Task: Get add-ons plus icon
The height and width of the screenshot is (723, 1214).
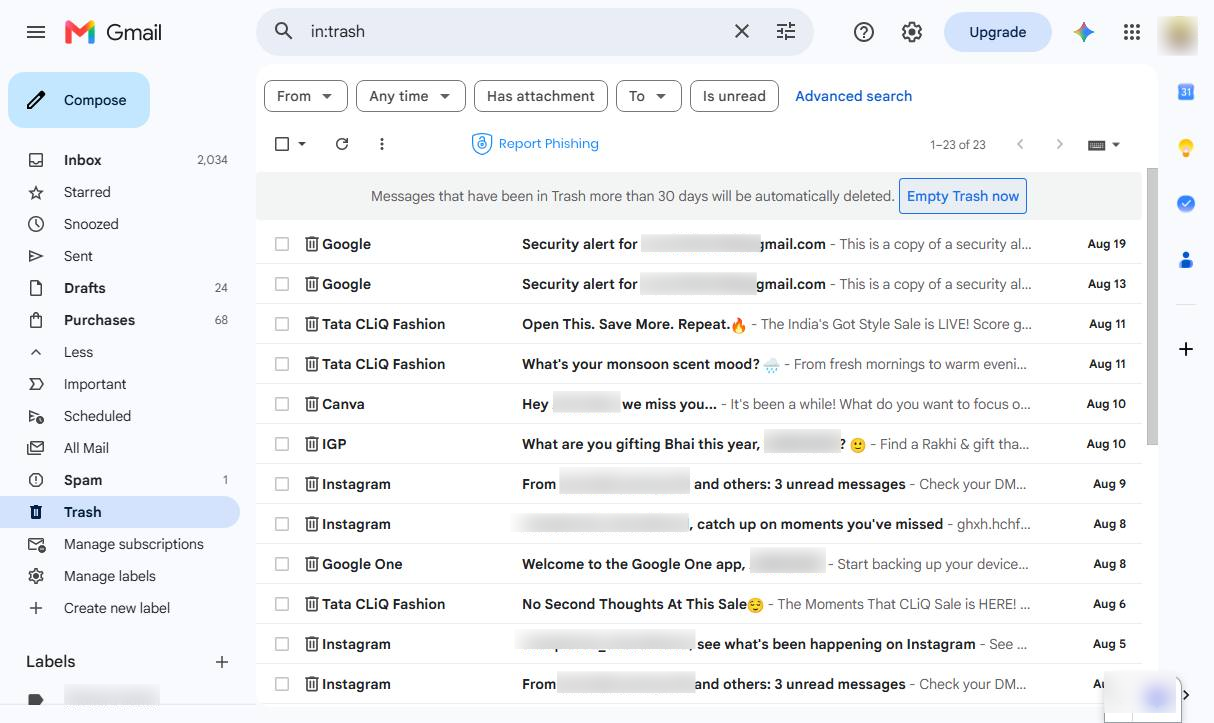Action: point(1186,349)
